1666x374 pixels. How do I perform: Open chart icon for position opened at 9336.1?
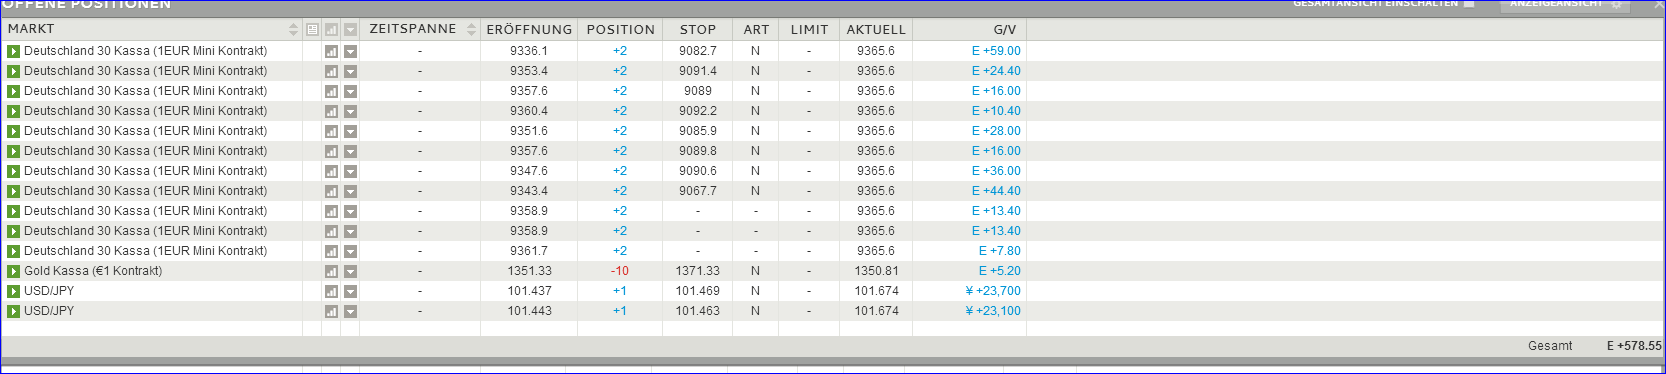tap(331, 51)
